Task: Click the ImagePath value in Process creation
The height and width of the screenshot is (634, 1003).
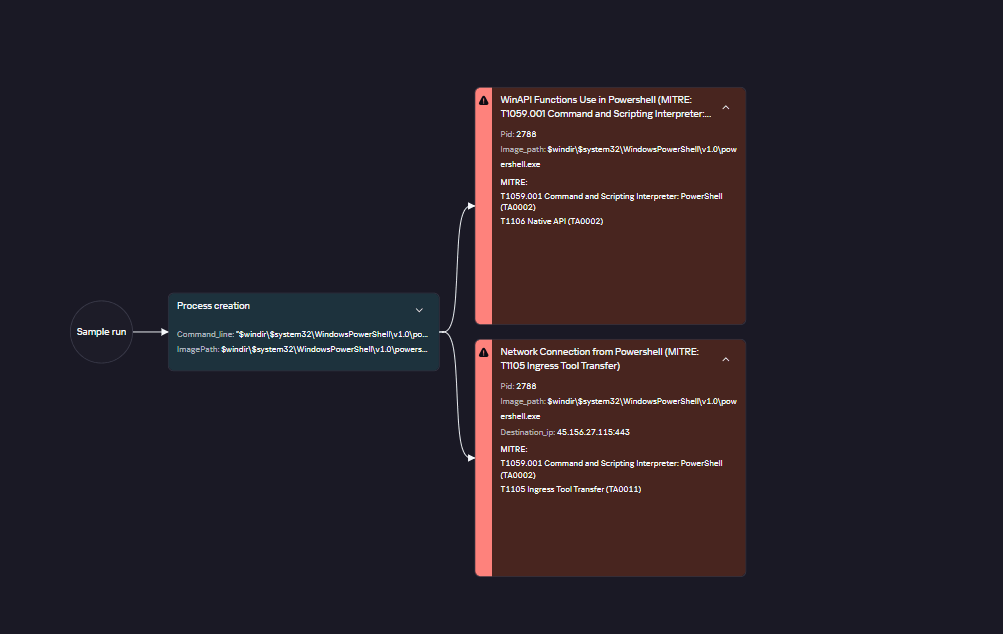Action: 324,350
